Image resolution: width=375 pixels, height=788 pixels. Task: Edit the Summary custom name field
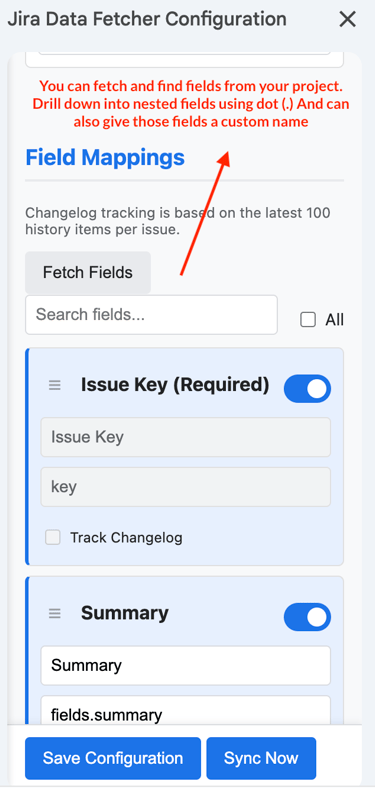click(185, 665)
